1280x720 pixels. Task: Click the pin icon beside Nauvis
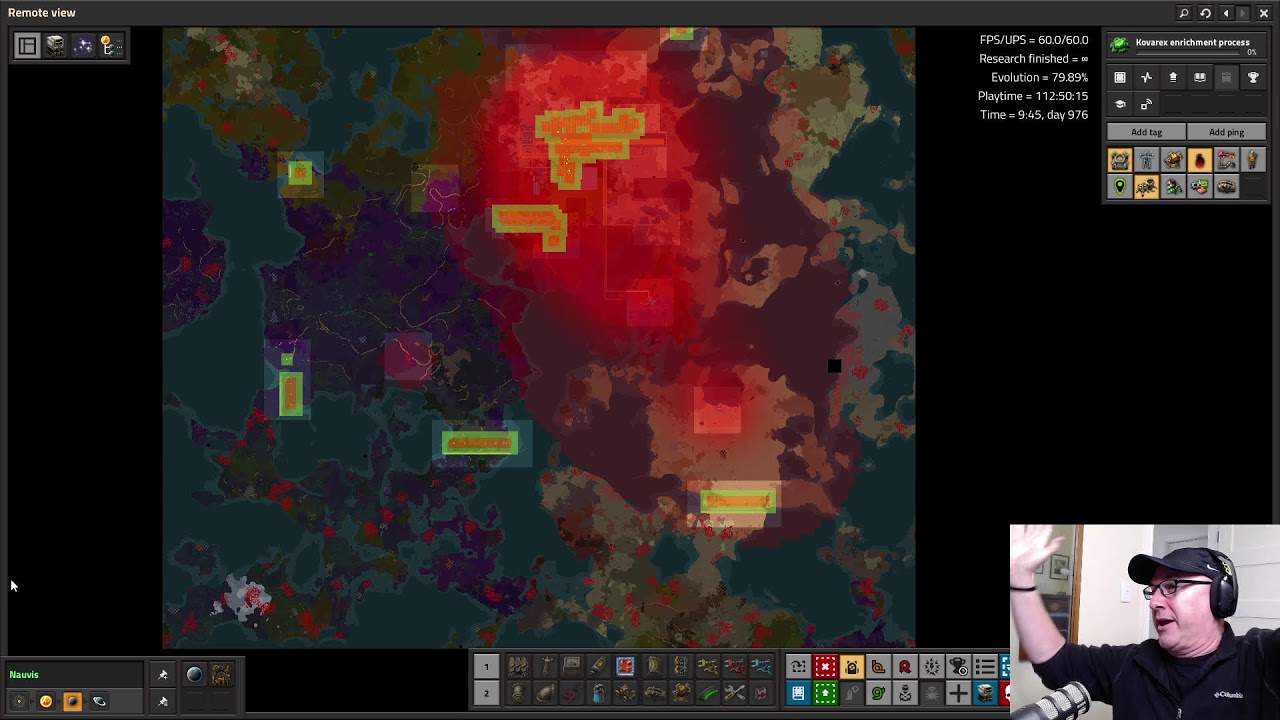[x=163, y=675]
